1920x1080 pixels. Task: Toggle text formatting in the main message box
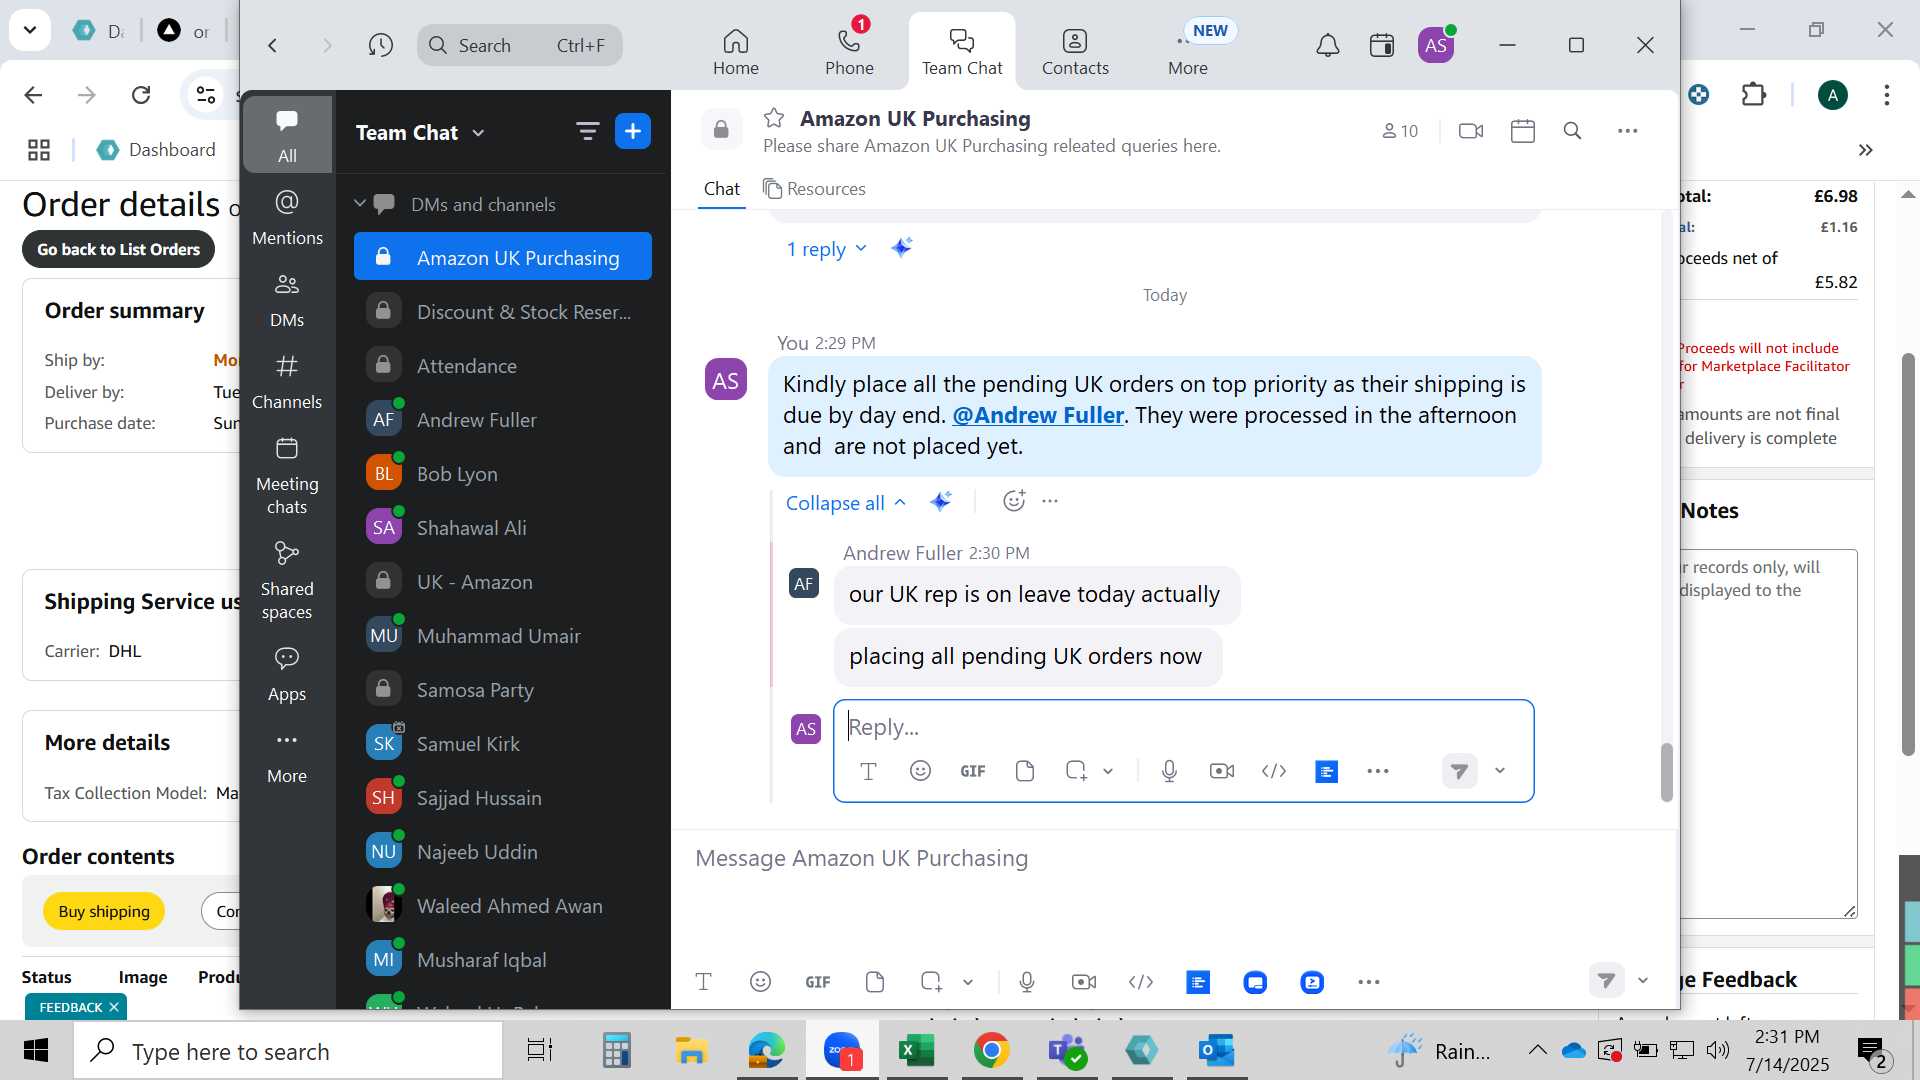703,982
